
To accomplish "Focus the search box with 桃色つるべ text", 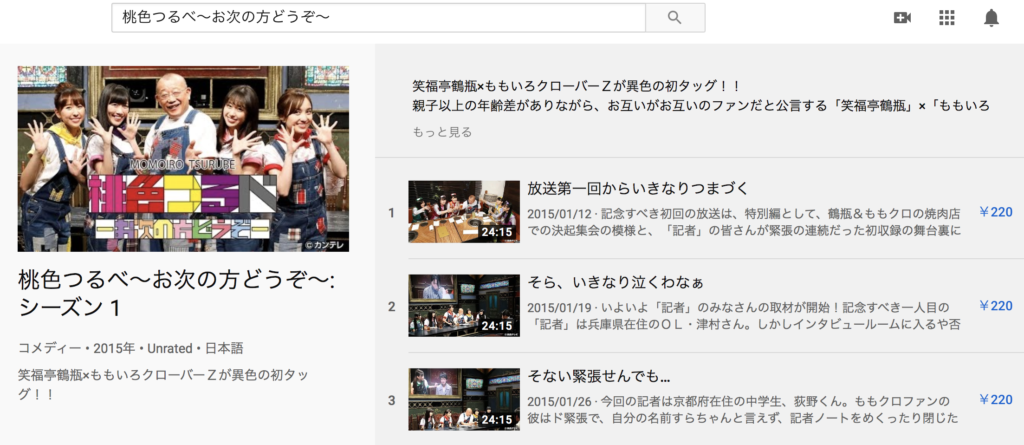I will 379,18.
